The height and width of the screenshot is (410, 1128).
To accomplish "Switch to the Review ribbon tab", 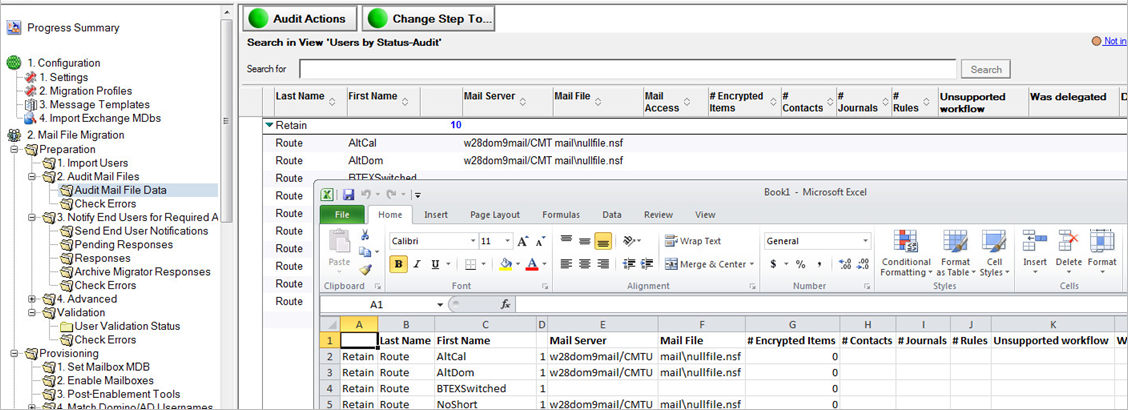I will (x=658, y=214).
